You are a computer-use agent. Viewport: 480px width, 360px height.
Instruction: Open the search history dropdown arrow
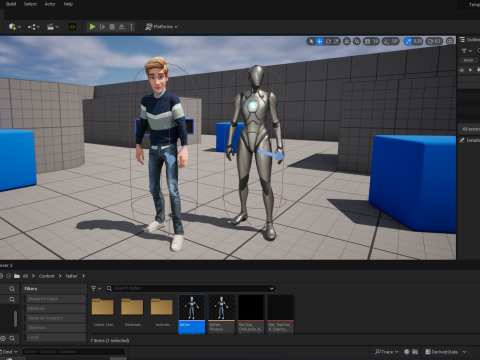point(272,288)
